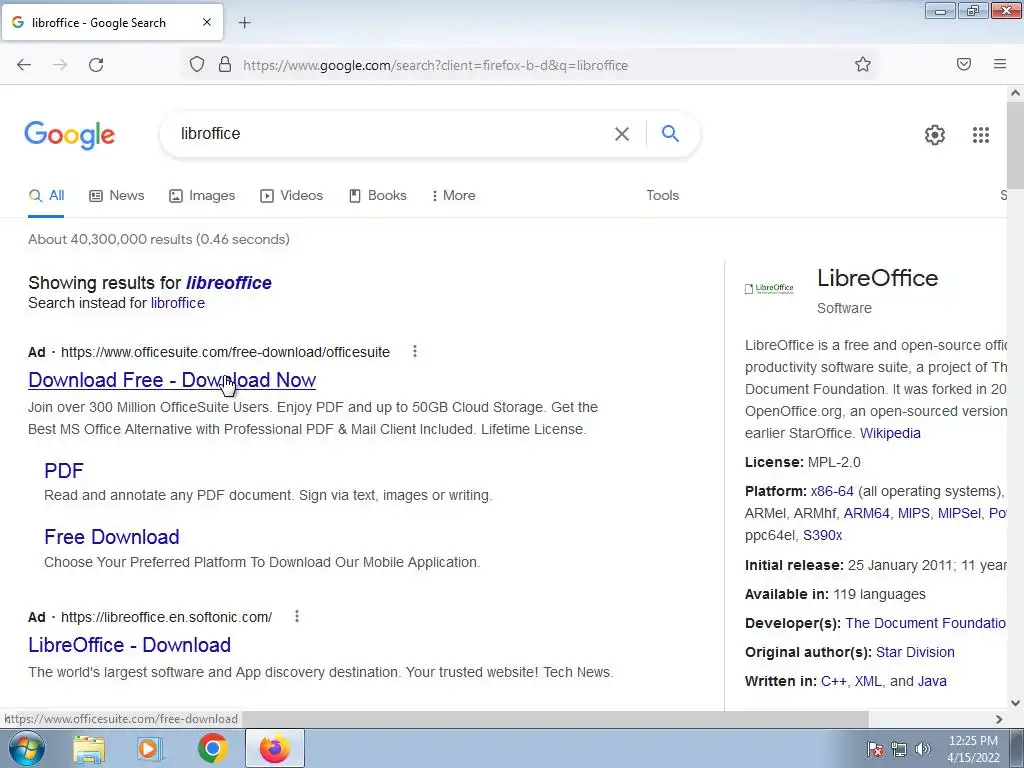The height and width of the screenshot is (768, 1024).
Task: Click the Google logo
Action: [x=70, y=135]
